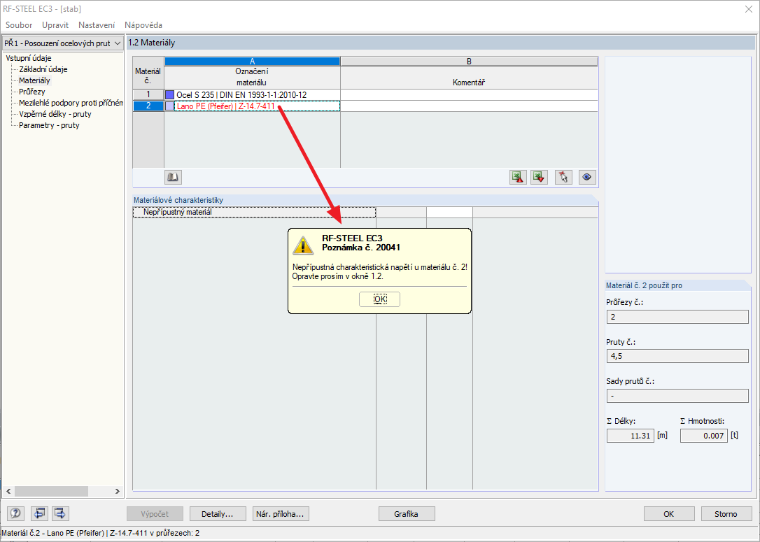This screenshot has height=542, width=760.
Task: Close the RF-STEEL EC3 window
Action: point(748,9)
